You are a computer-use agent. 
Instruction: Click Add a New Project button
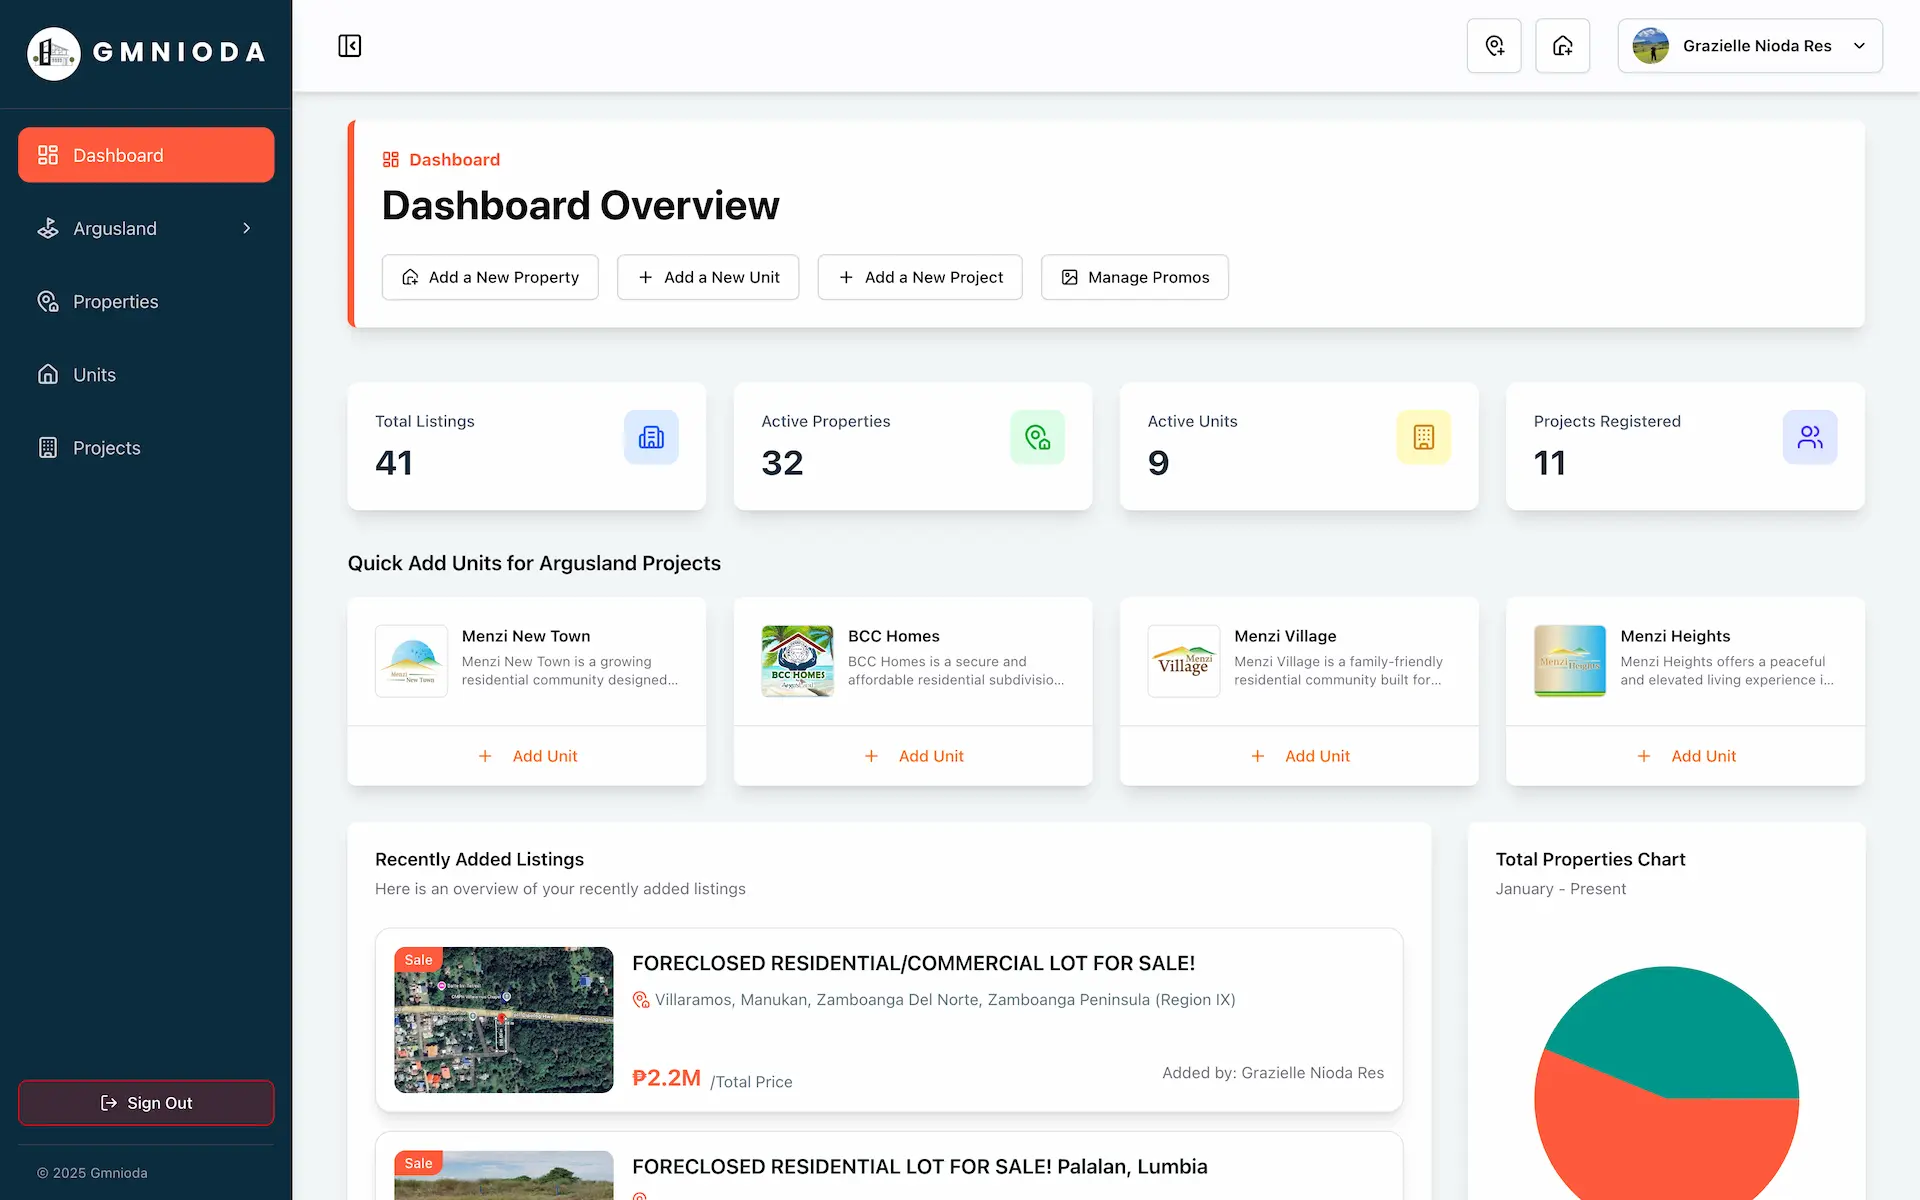click(x=920, y=277)
